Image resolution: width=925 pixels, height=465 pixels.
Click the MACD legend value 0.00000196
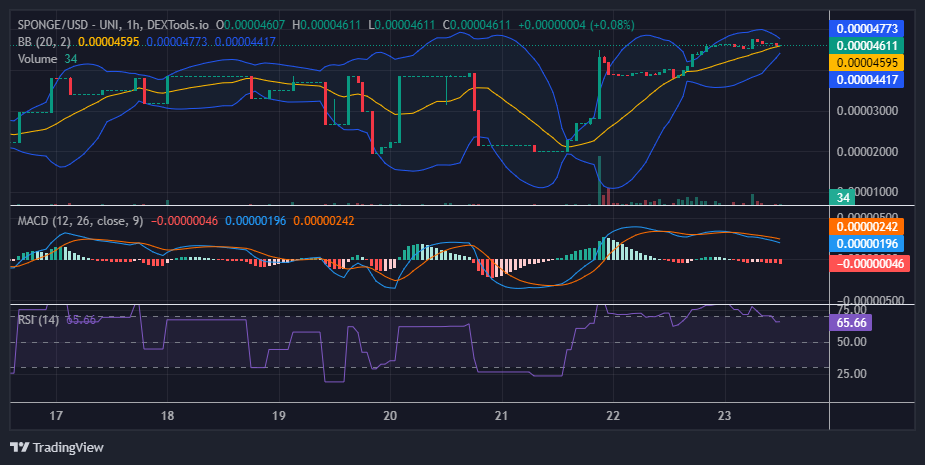255,221
